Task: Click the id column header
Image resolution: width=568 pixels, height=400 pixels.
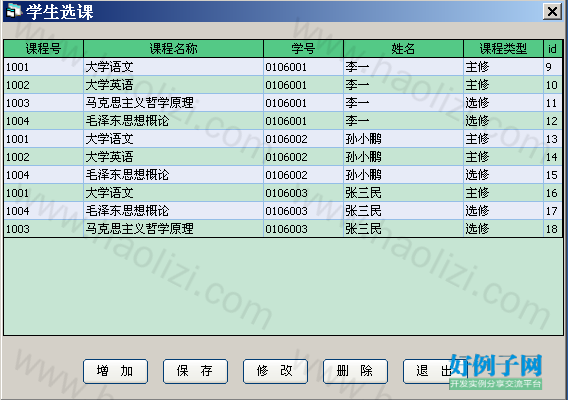Action: pyautogui.click(x=553, y=49)
